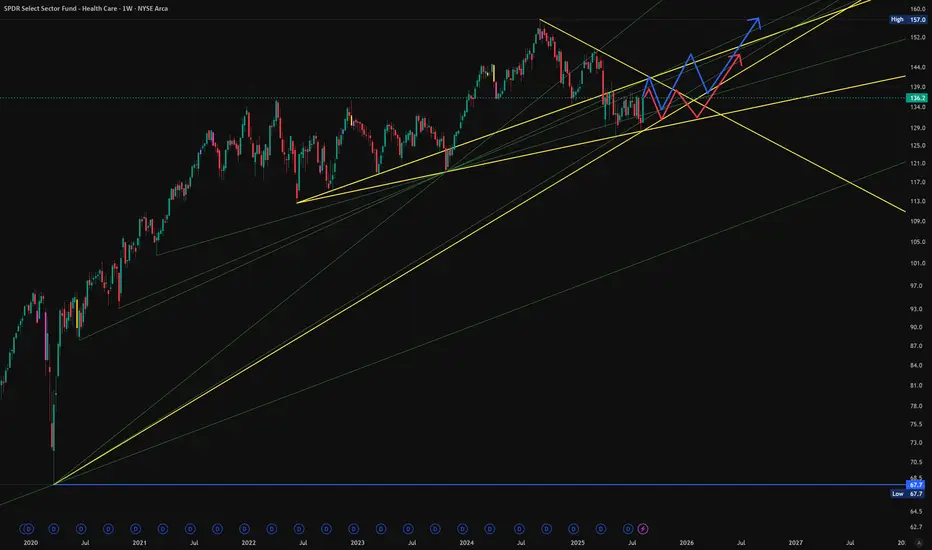Viewport: 932px width, 550px height.
Task: Click the green 136.2 current price tag
Action: pyautogui.click(x=917, y=98)
